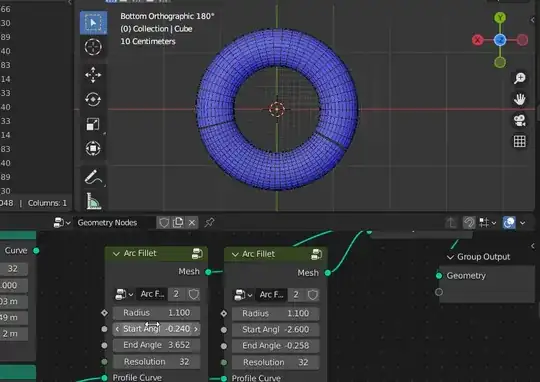Open node tree browse dropdown in header
The width and height of the screenshot is (540, 382).
pyautogui.click(x=62, y=223)
